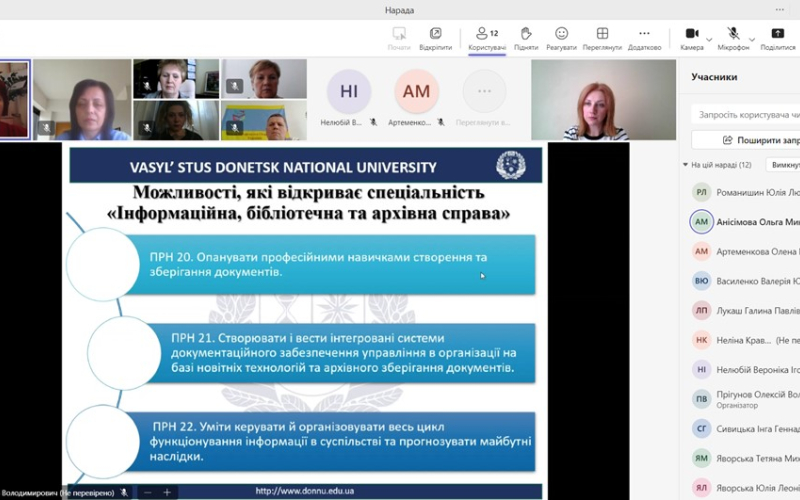Click the http://www.donnu.edu.ua link on slide

point(305,491)
